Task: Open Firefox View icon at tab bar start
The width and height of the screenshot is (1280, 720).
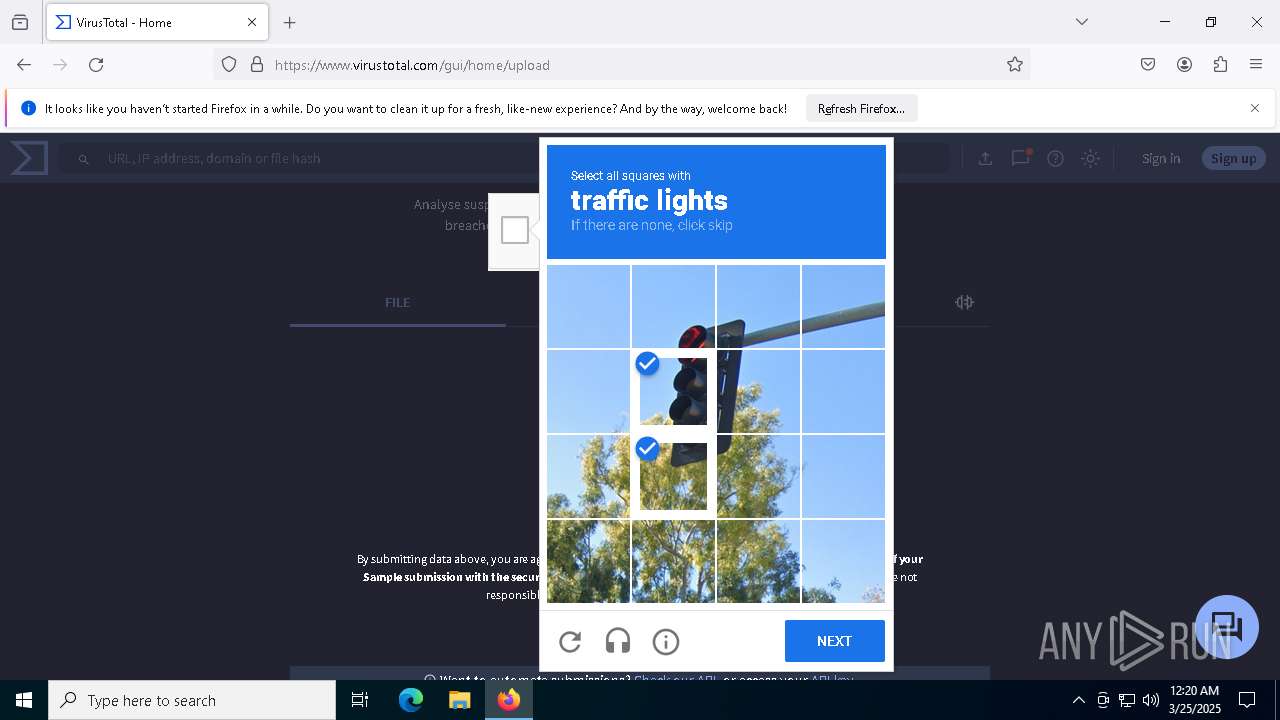Action: click(20, 22)
